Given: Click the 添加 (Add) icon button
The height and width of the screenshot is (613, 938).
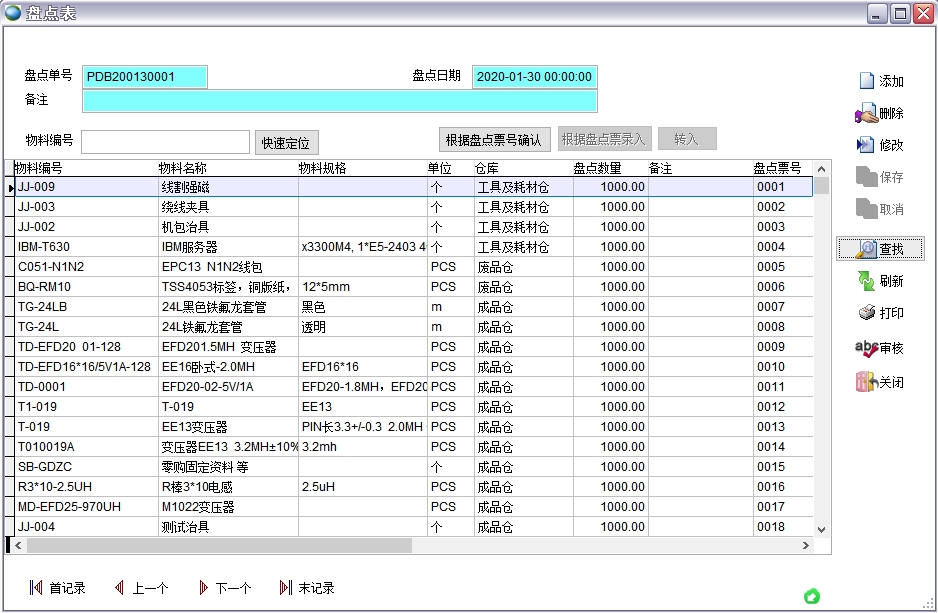Looking at the screenshot, I should coord(867,81).
